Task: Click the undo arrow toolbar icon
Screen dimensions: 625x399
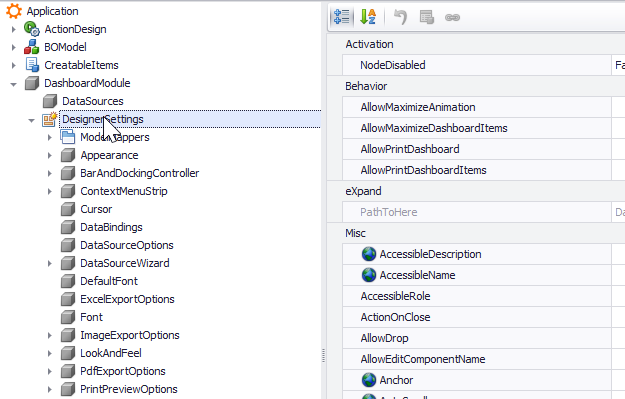Action: (x=400, y=17)
